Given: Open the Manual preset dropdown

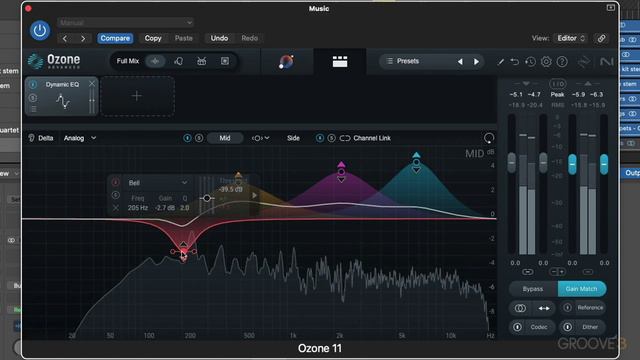Looking at the screenshot, I should [x=125, y=22].
